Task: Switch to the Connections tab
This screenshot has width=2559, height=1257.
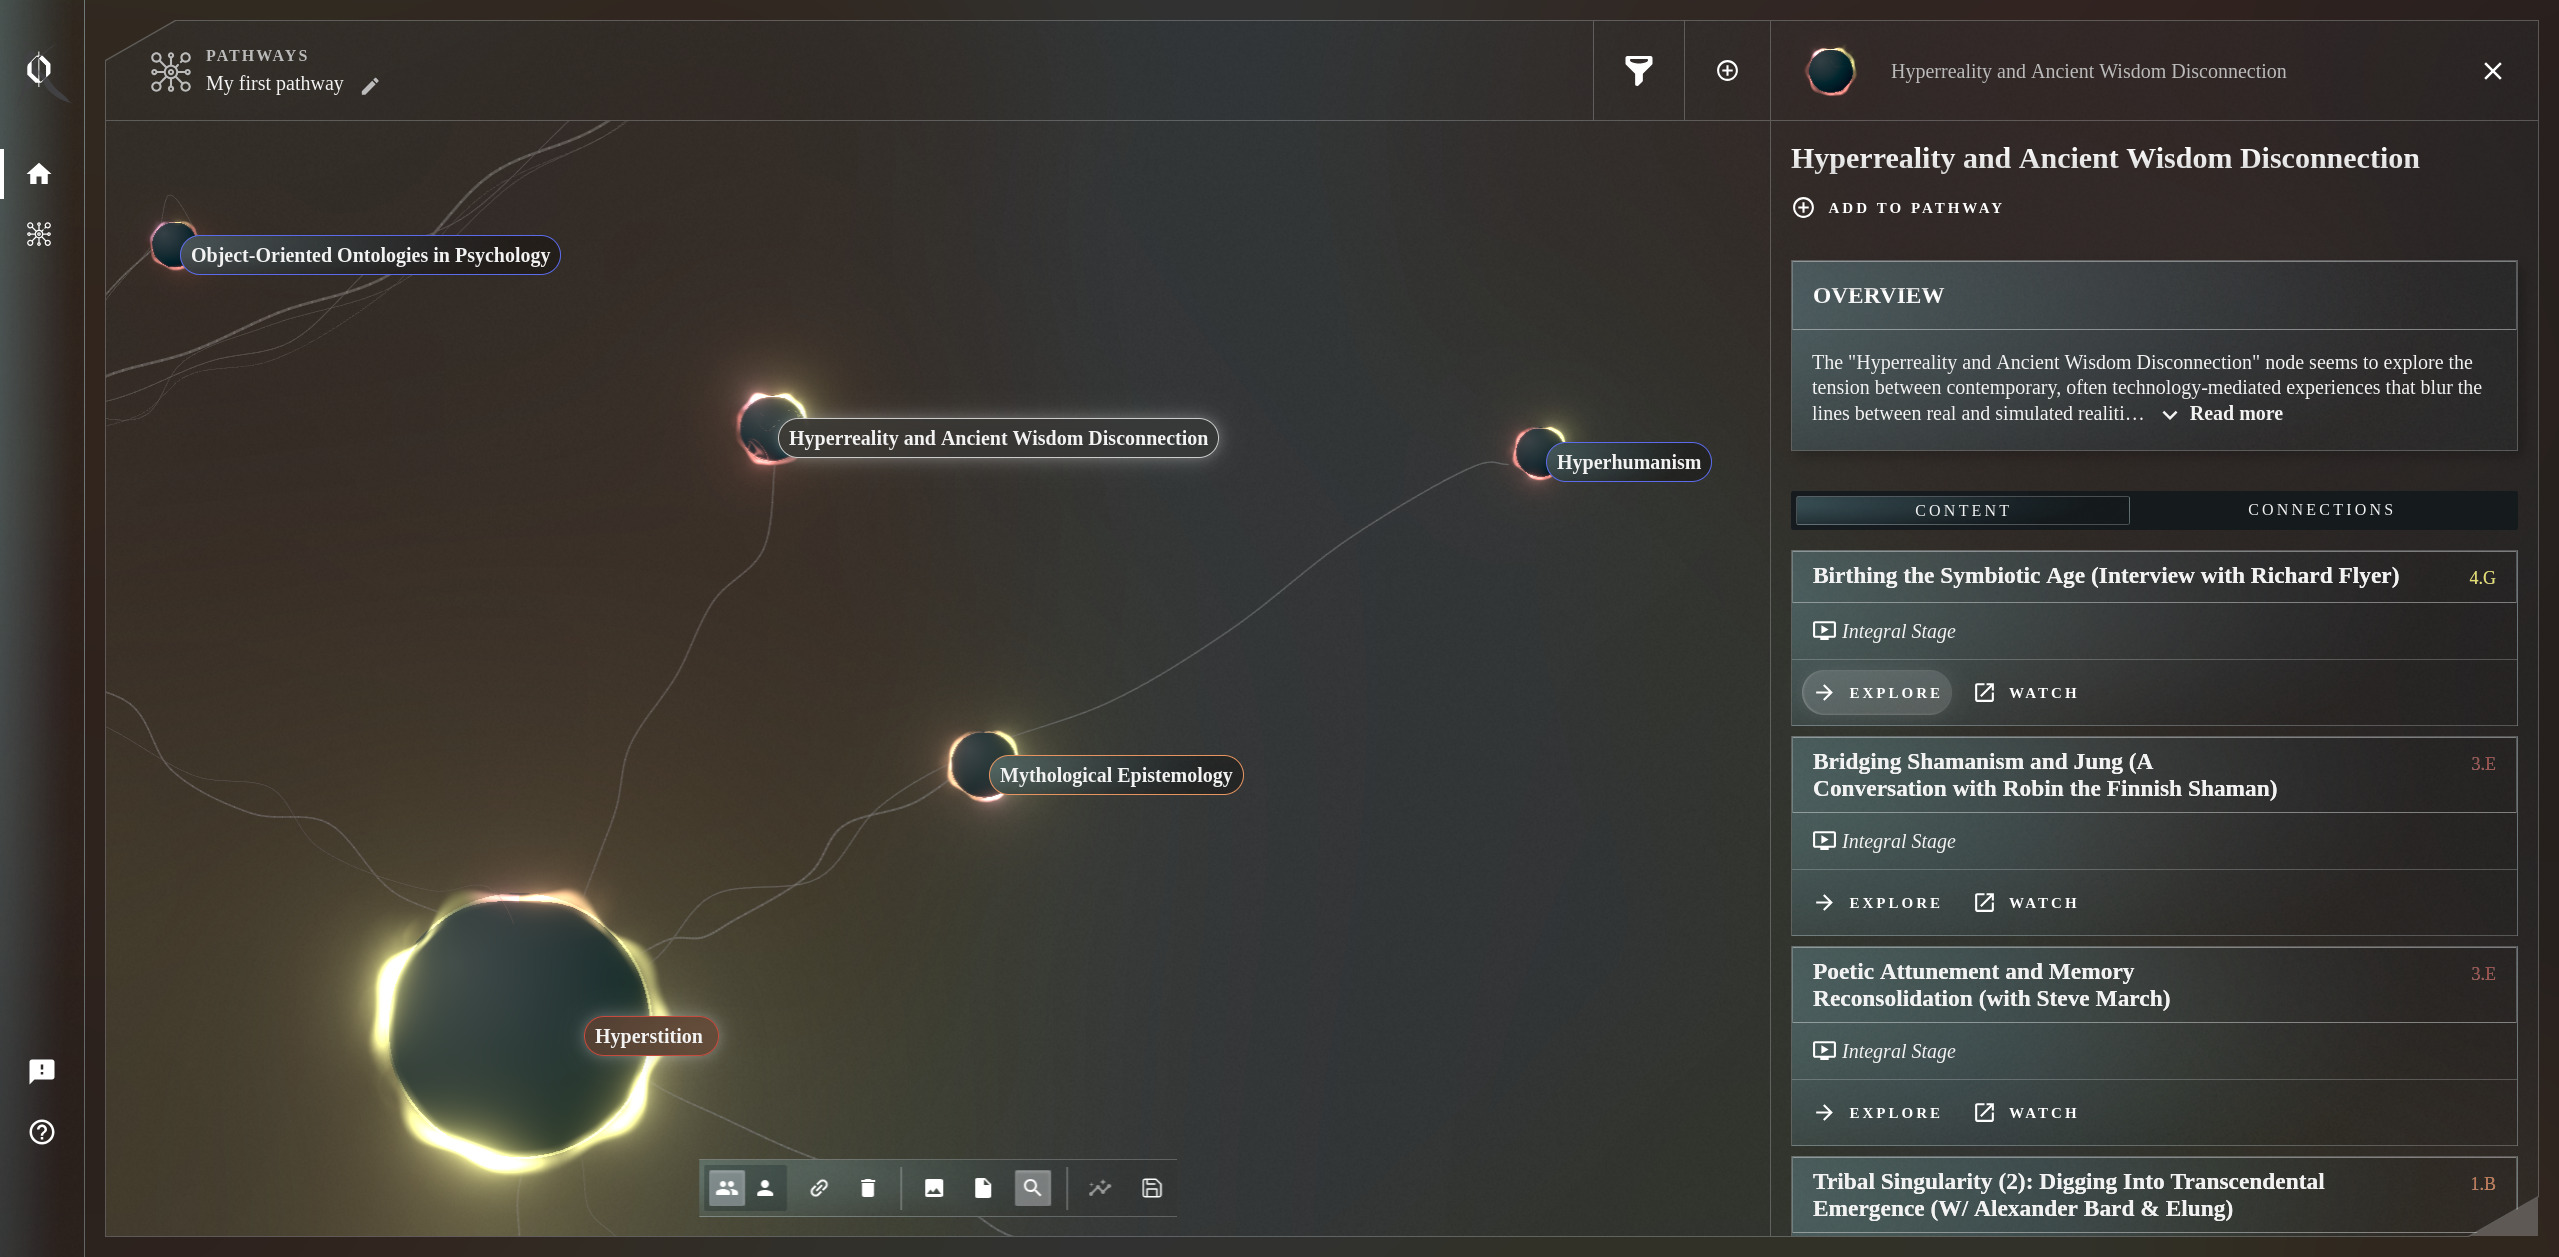Action: point(2320,509)
